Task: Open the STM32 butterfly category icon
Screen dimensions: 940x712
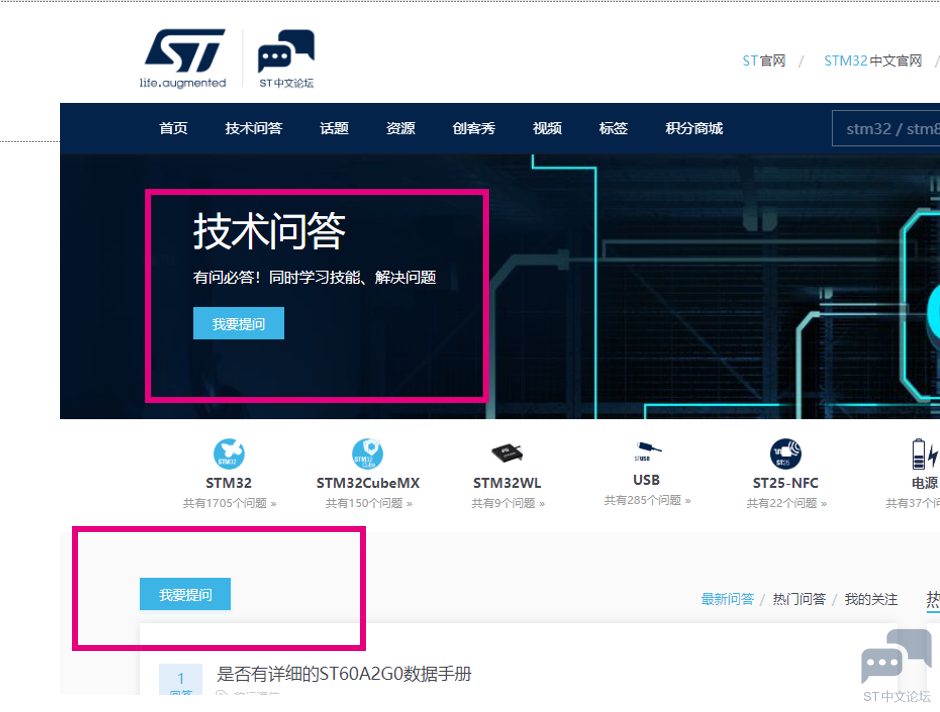Action: coord(229,454)
